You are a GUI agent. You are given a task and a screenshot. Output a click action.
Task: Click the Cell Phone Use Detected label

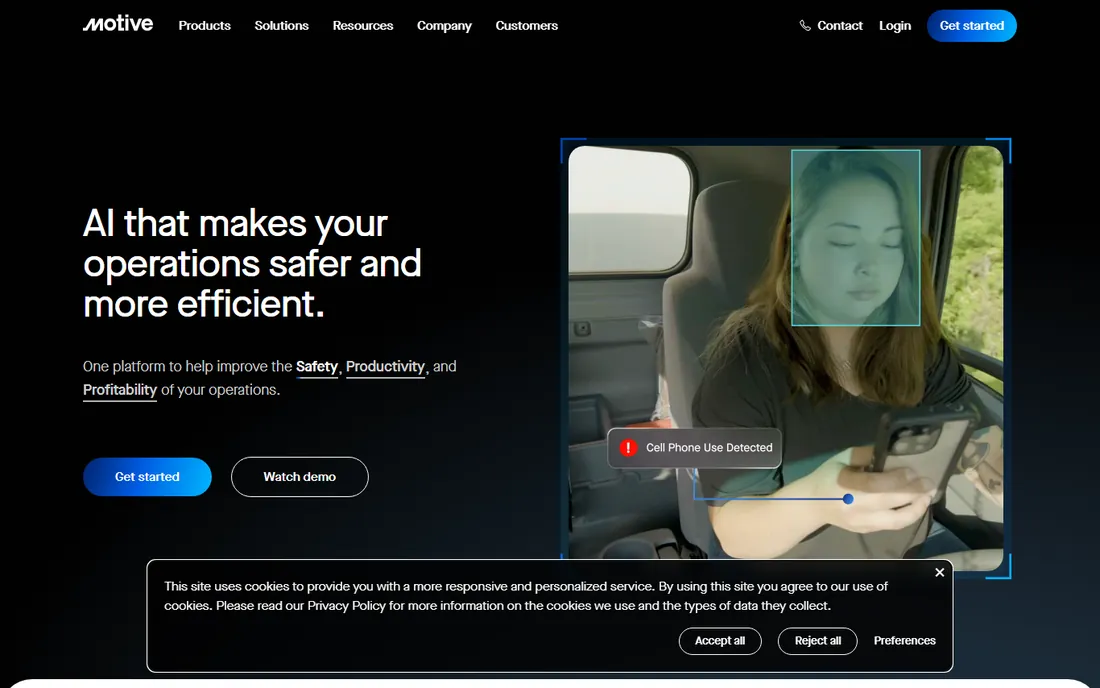click(695, 447)
